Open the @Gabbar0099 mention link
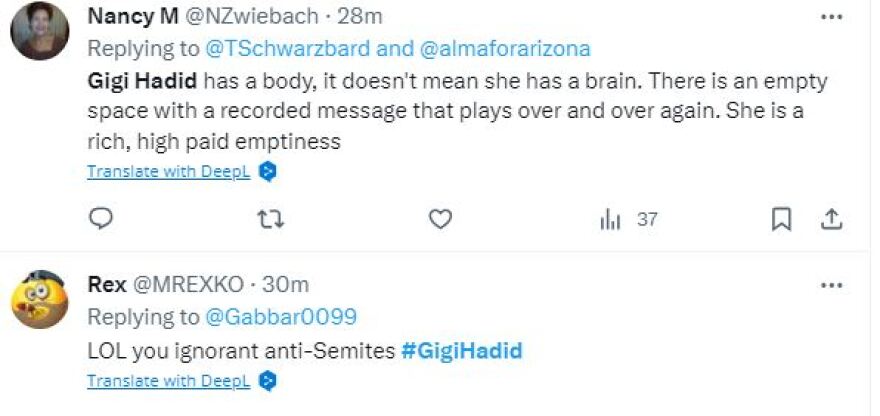This screenshot has height=416, width=880. pos(282,317)
